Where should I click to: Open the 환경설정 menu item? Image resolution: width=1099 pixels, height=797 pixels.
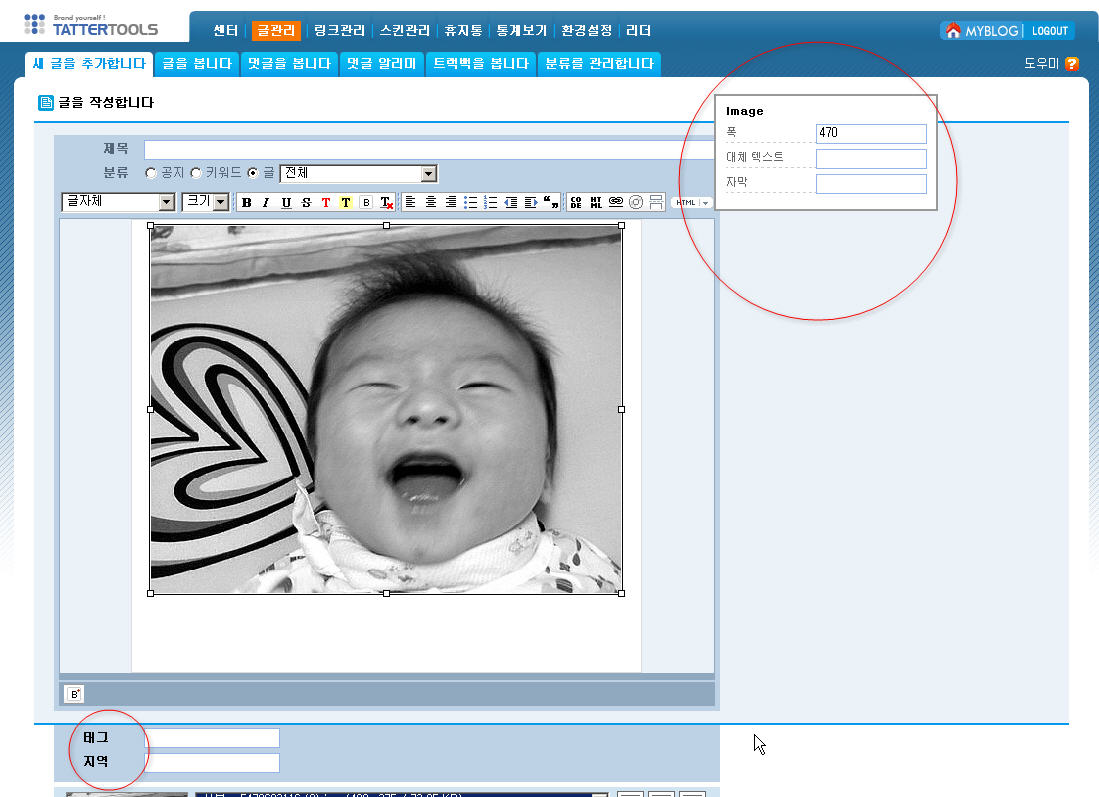click(x=586, y=31)
